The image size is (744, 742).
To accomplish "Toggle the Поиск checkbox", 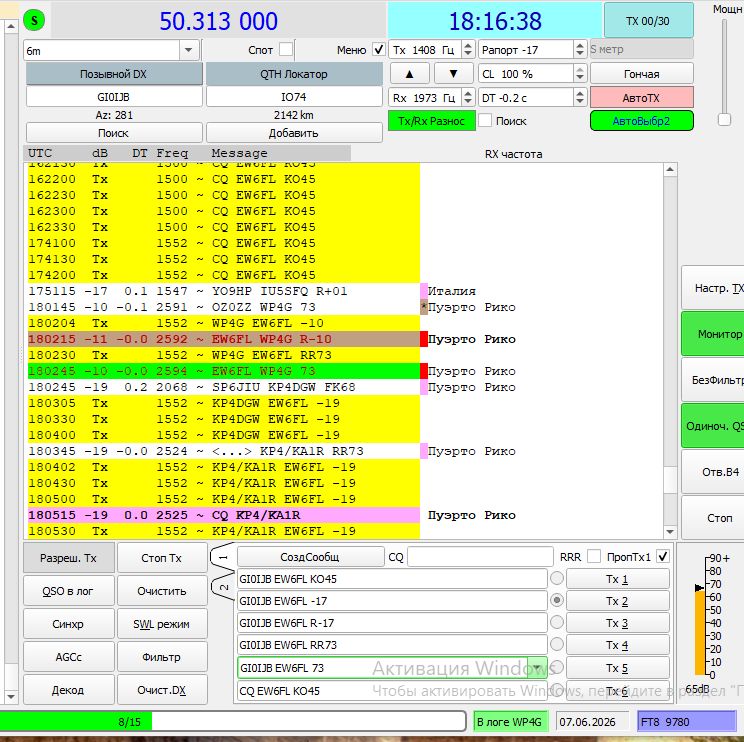I will coord(485,121).
